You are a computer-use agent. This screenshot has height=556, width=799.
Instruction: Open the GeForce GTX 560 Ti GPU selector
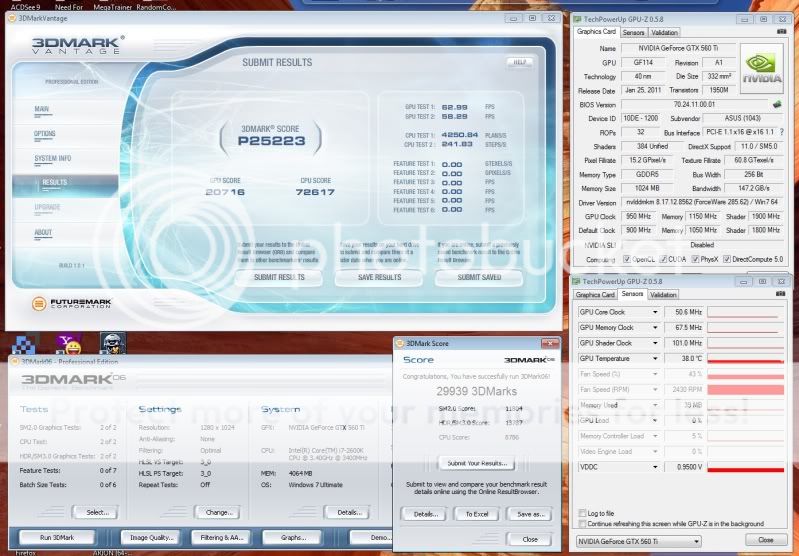(x=639, y=541)
